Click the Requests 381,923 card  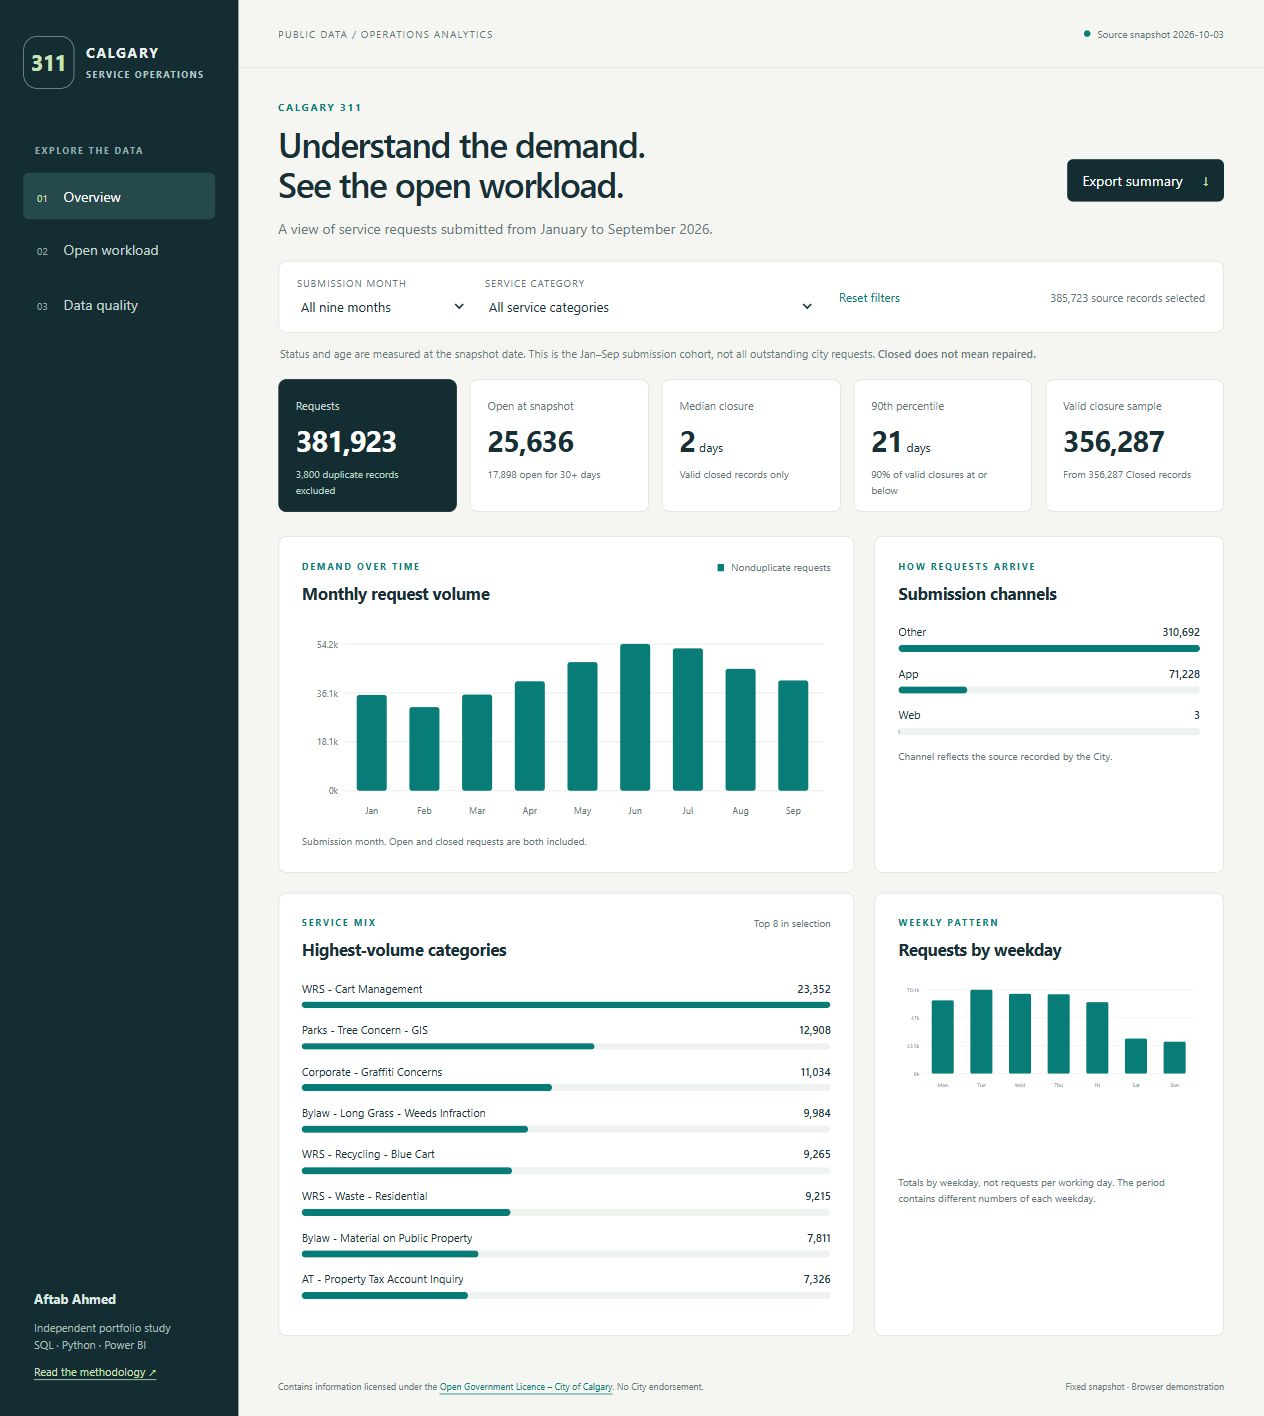(367, 445)
